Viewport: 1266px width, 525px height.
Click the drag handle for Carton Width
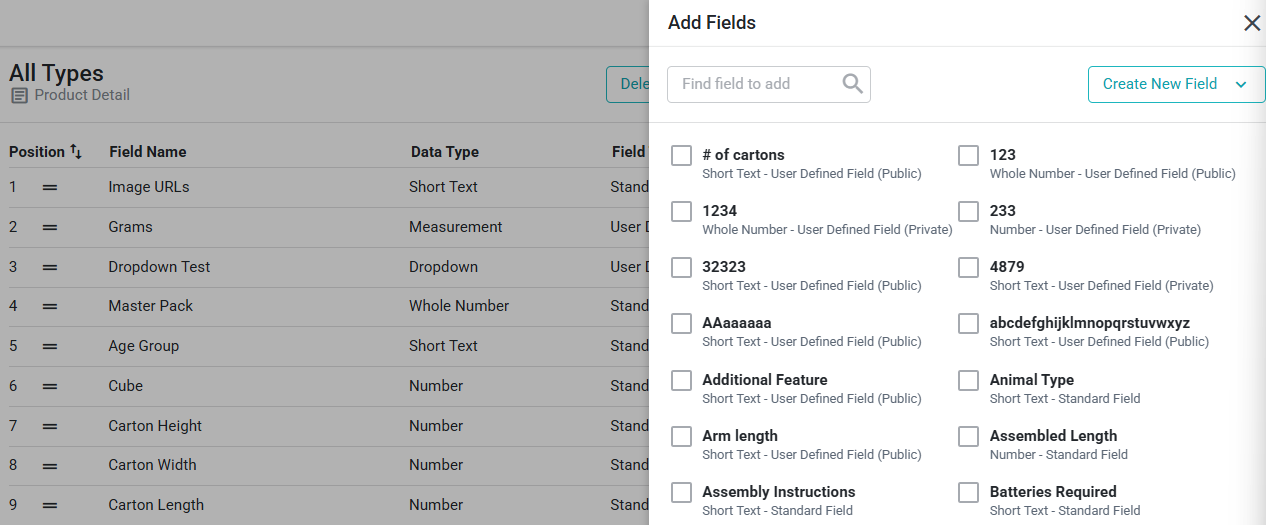coord(50,465)
